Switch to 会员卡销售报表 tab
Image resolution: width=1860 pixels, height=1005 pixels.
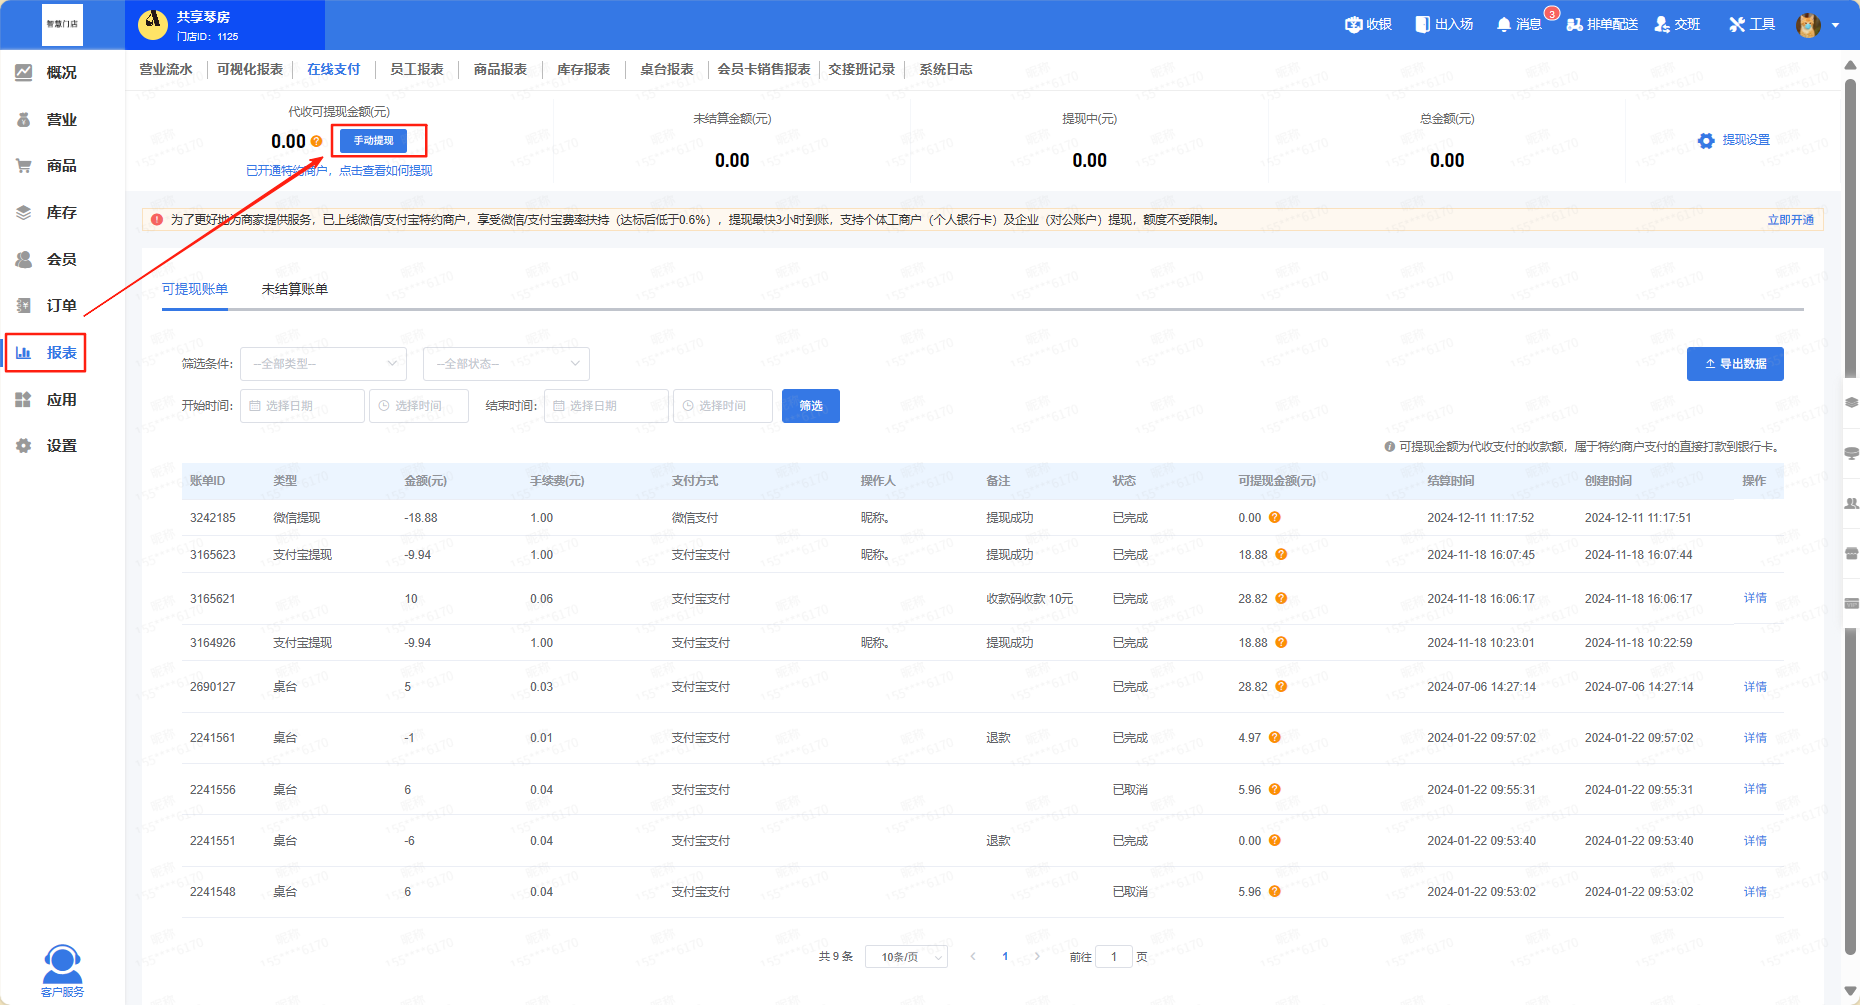[764, 70]
